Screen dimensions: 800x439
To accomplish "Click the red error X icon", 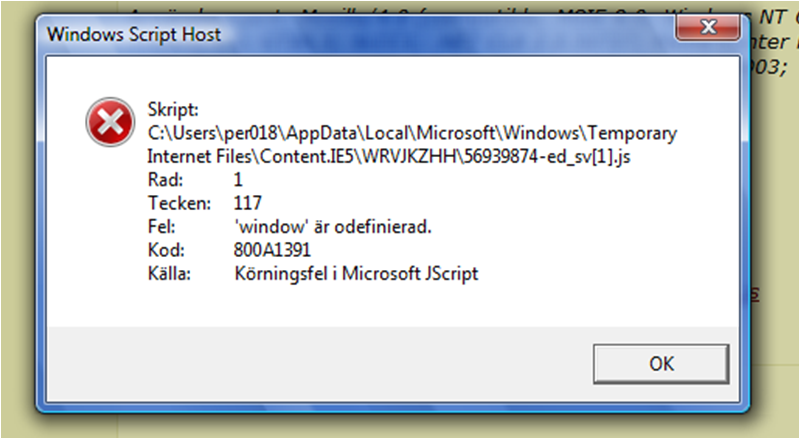I will pyautogui.click(x=110, y=122).
